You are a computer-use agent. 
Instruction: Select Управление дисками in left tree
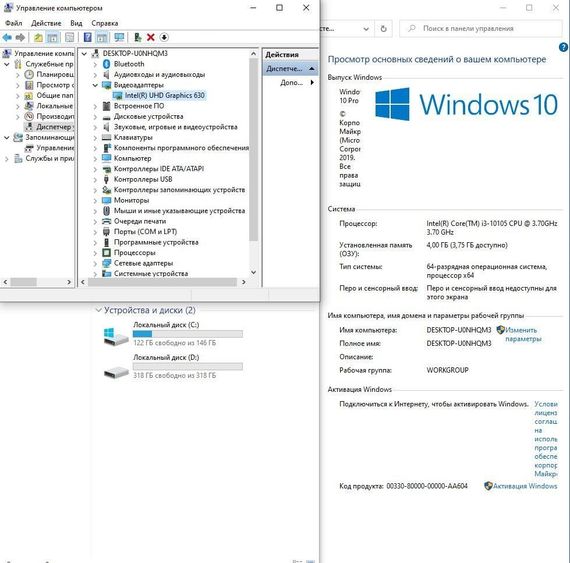pyautogui.click(x=49, y=148)
